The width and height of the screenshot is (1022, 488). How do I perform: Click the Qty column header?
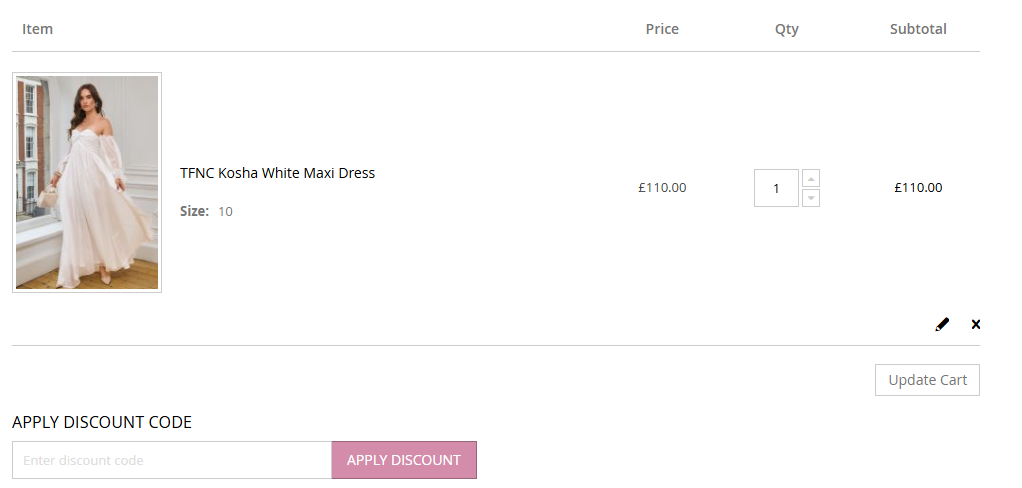click(x=787, y=29)
